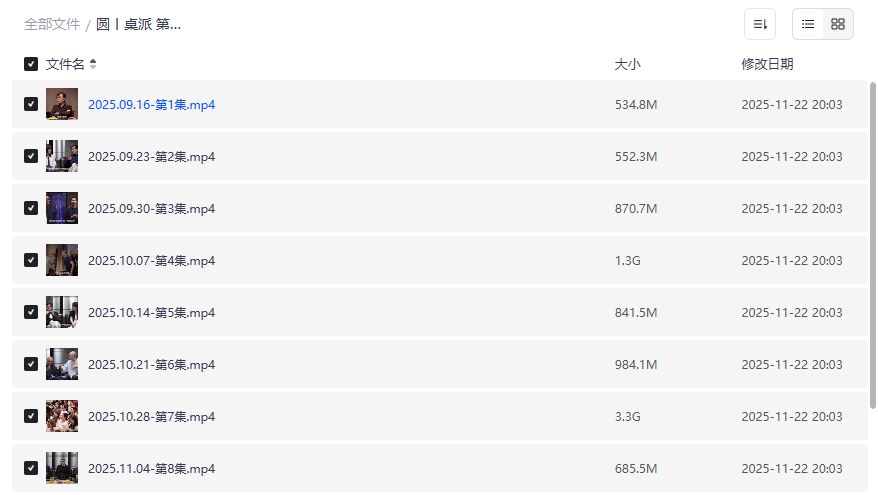Screen dimensions: 878x495
Task: Deselect the 2025.11.04-第8集.mp4 checkbox
Action: point(31,468)
